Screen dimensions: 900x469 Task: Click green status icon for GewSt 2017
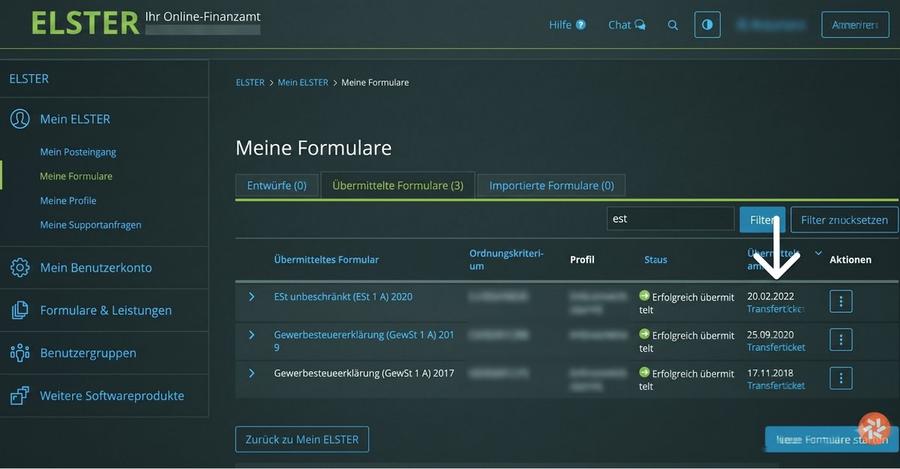click(644, 372)
